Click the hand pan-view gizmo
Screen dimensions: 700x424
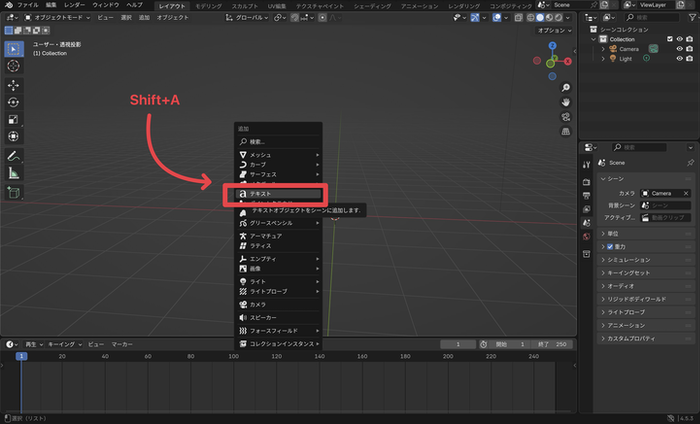[x=565, y=101]
